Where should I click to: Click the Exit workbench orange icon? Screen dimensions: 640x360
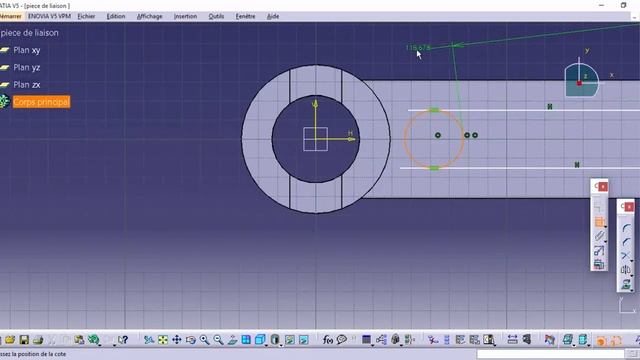(x=601, y=340)
